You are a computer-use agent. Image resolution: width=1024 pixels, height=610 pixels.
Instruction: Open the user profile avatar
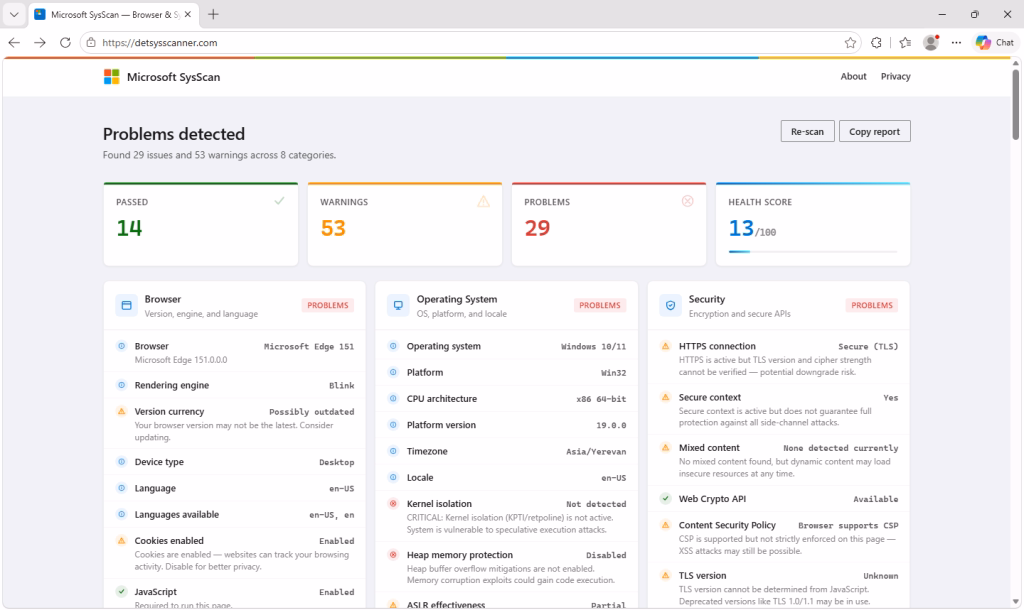[931, 42]
